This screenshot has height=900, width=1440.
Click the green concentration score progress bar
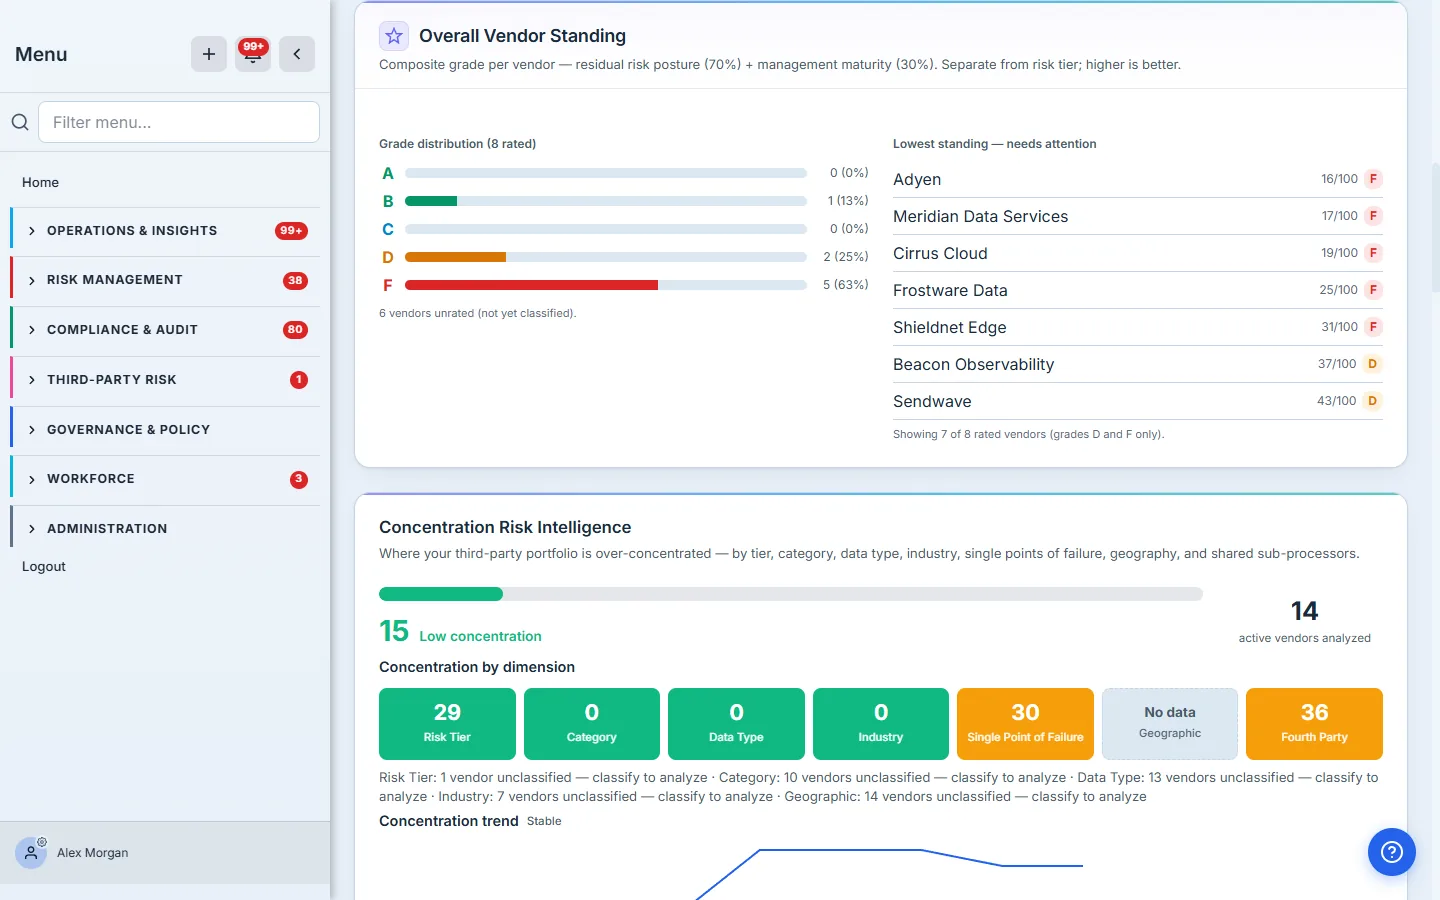pyautogui.click(x=441, y=594)
